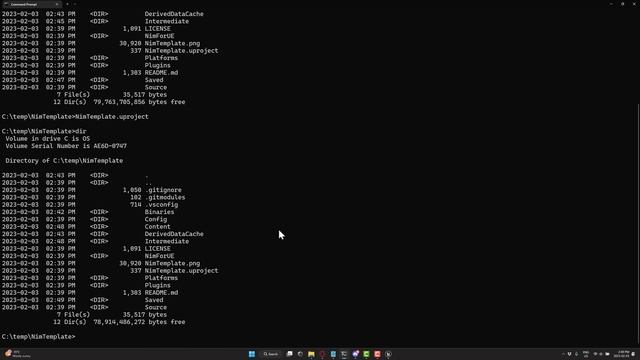The image size is (640, 360).
Task: Click 'NimTemplate.uproject' in the lower listing
Action: (x=181, y=271)
